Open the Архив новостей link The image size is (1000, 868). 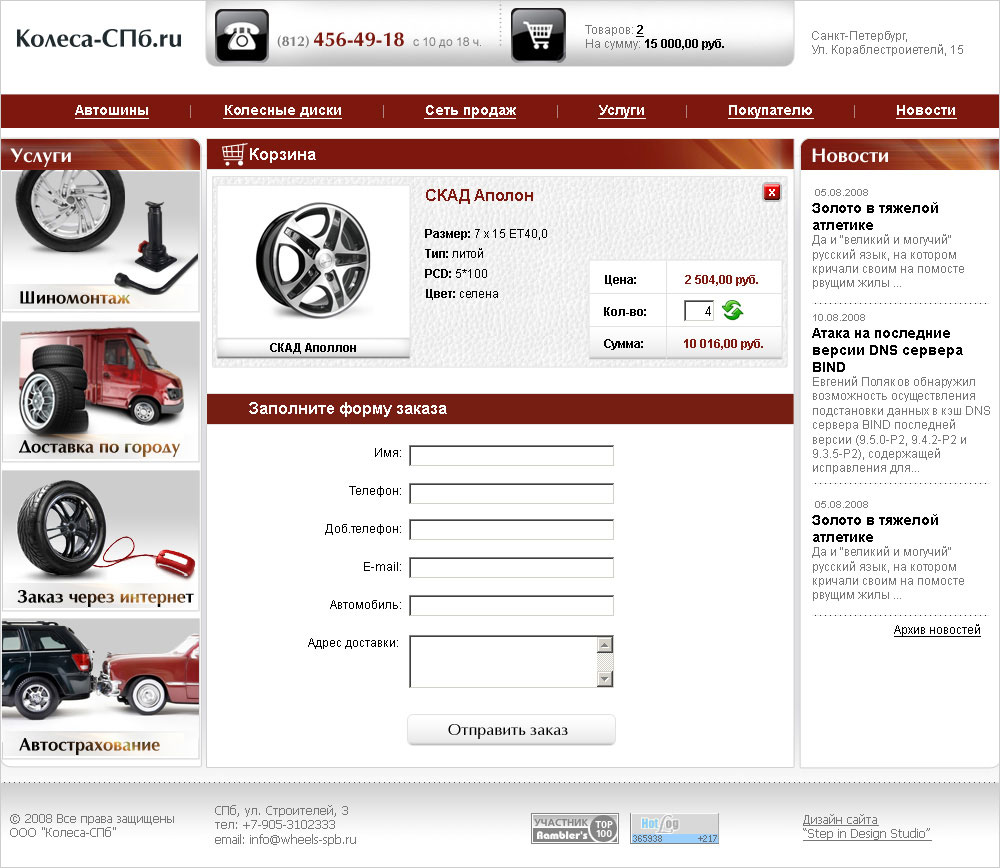click(x=937, y=630)
